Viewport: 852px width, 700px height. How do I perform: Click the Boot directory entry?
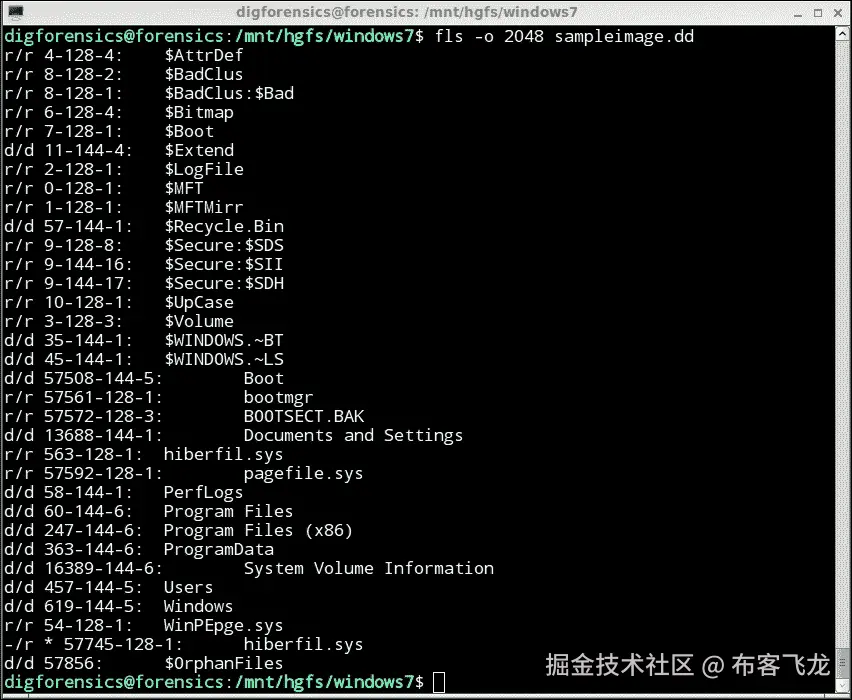(264, 379)
